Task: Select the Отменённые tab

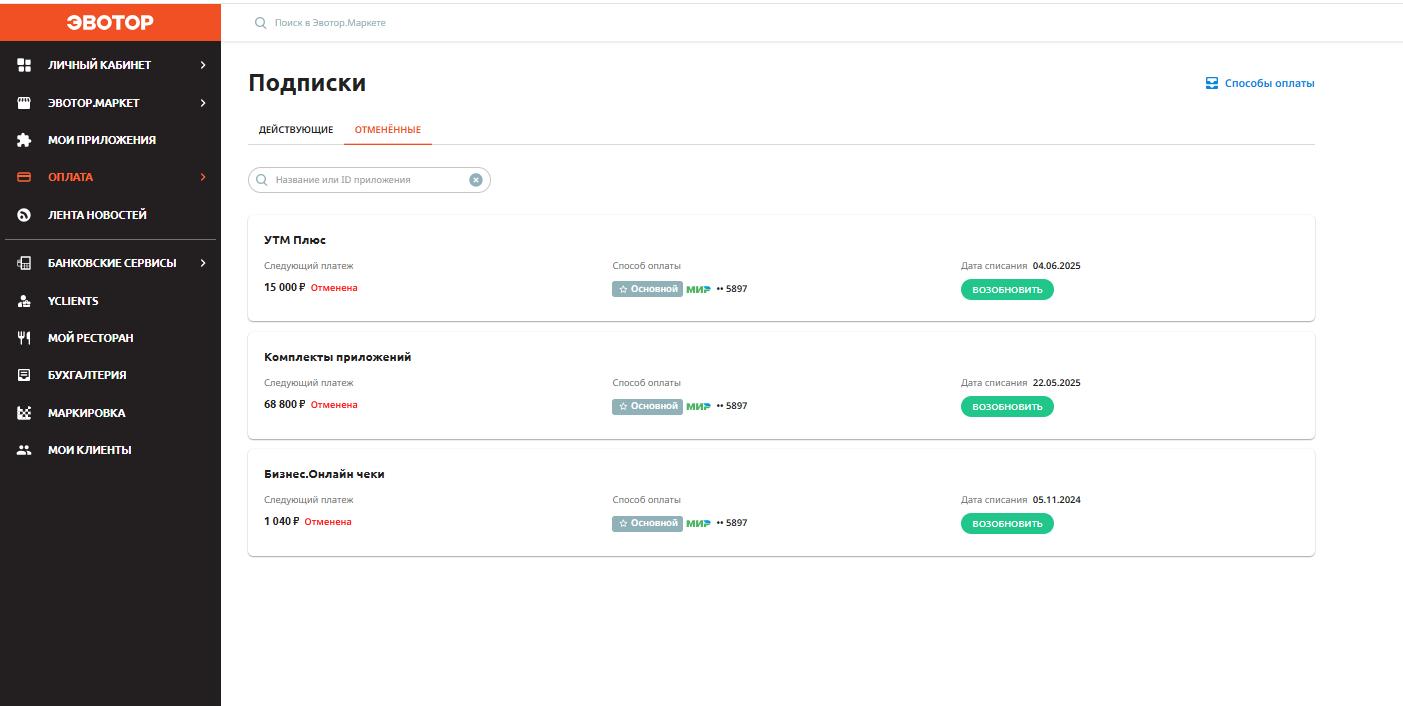Action: (388, 130)
